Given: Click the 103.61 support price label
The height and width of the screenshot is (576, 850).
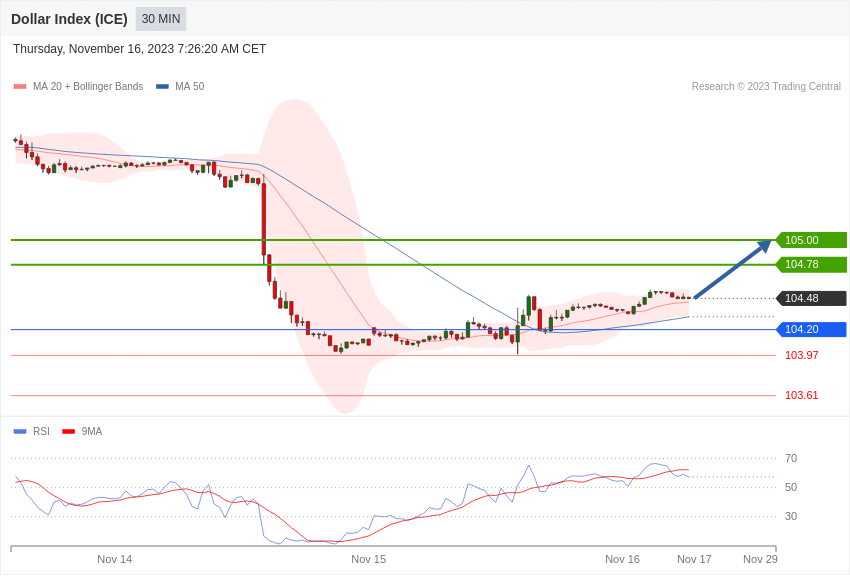Looking at the screenshot, I should [802, 396].
